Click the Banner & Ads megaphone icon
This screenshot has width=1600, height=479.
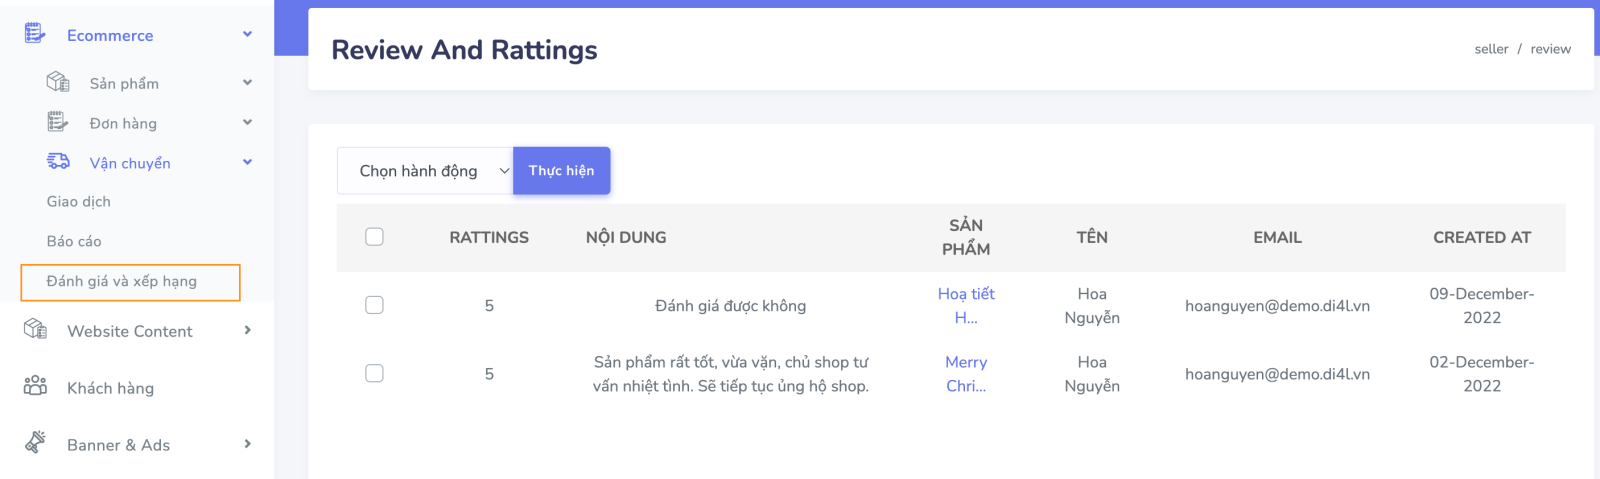tap(35, 442)
